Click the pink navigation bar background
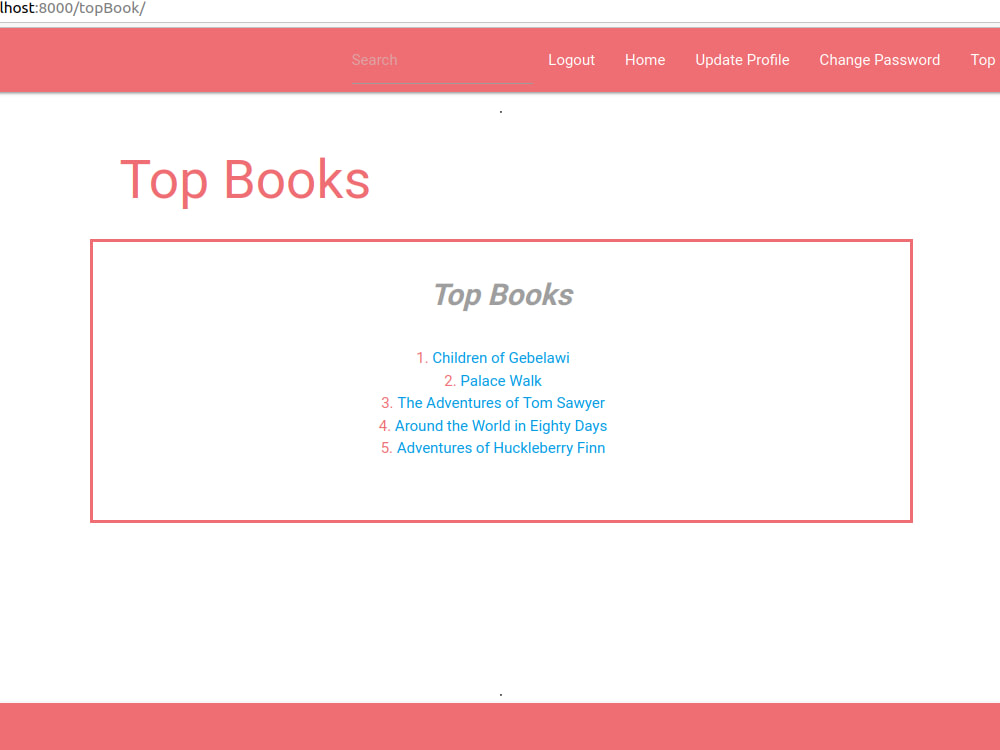1000x750 pixels. pos(200,60)
